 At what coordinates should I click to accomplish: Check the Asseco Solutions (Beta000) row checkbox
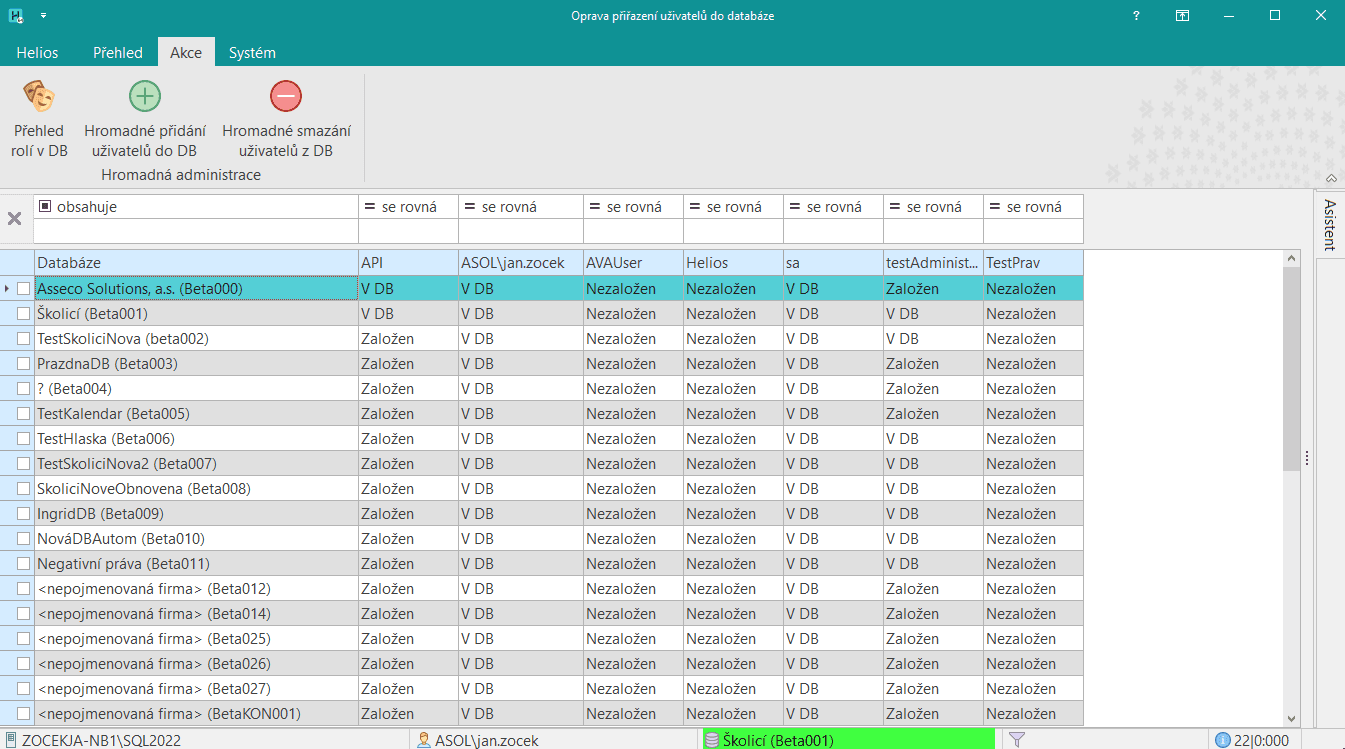tap(24, 289)
